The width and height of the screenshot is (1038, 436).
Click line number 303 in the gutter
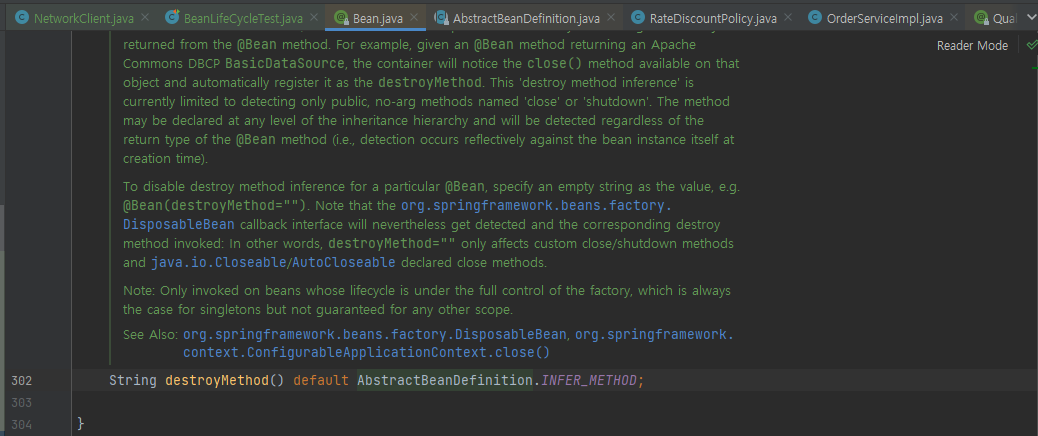(21, 402)
